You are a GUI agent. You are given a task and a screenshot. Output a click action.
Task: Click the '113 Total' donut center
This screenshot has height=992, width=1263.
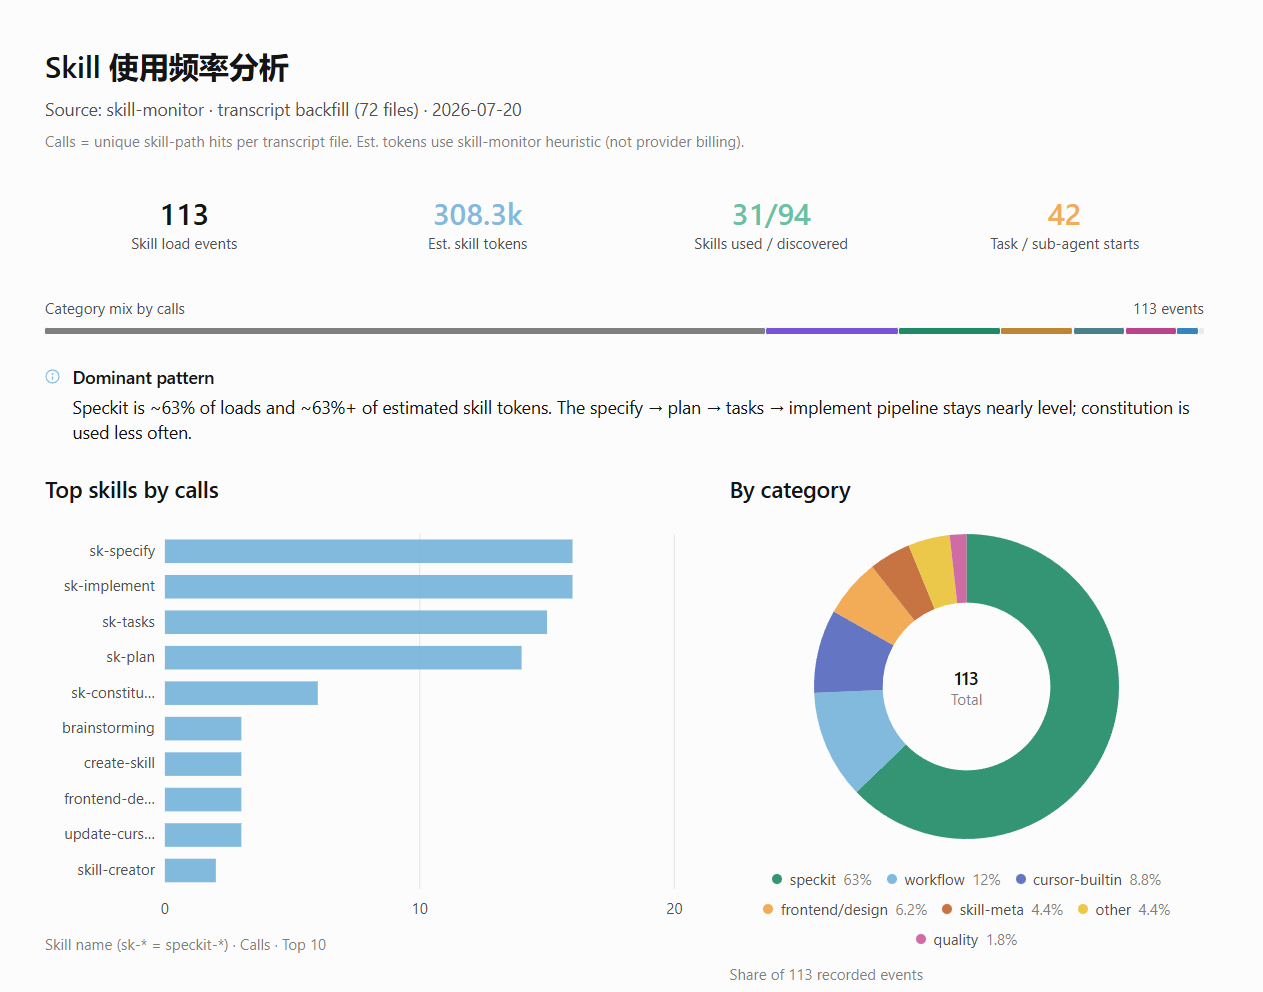(x=966, y=688)
